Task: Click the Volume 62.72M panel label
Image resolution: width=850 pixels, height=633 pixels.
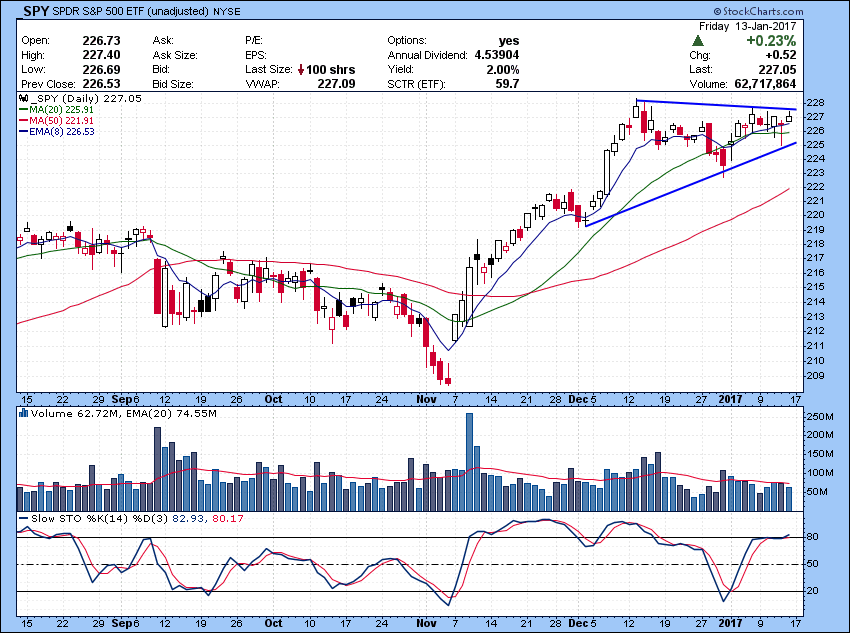Action: coord(75,414)
